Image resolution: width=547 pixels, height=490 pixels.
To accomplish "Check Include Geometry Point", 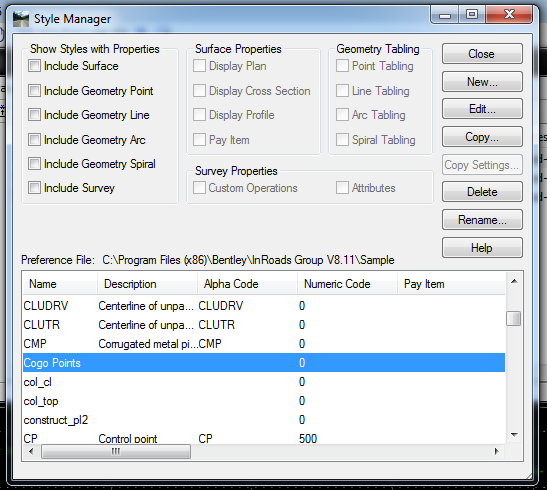I will coord(34,91).
